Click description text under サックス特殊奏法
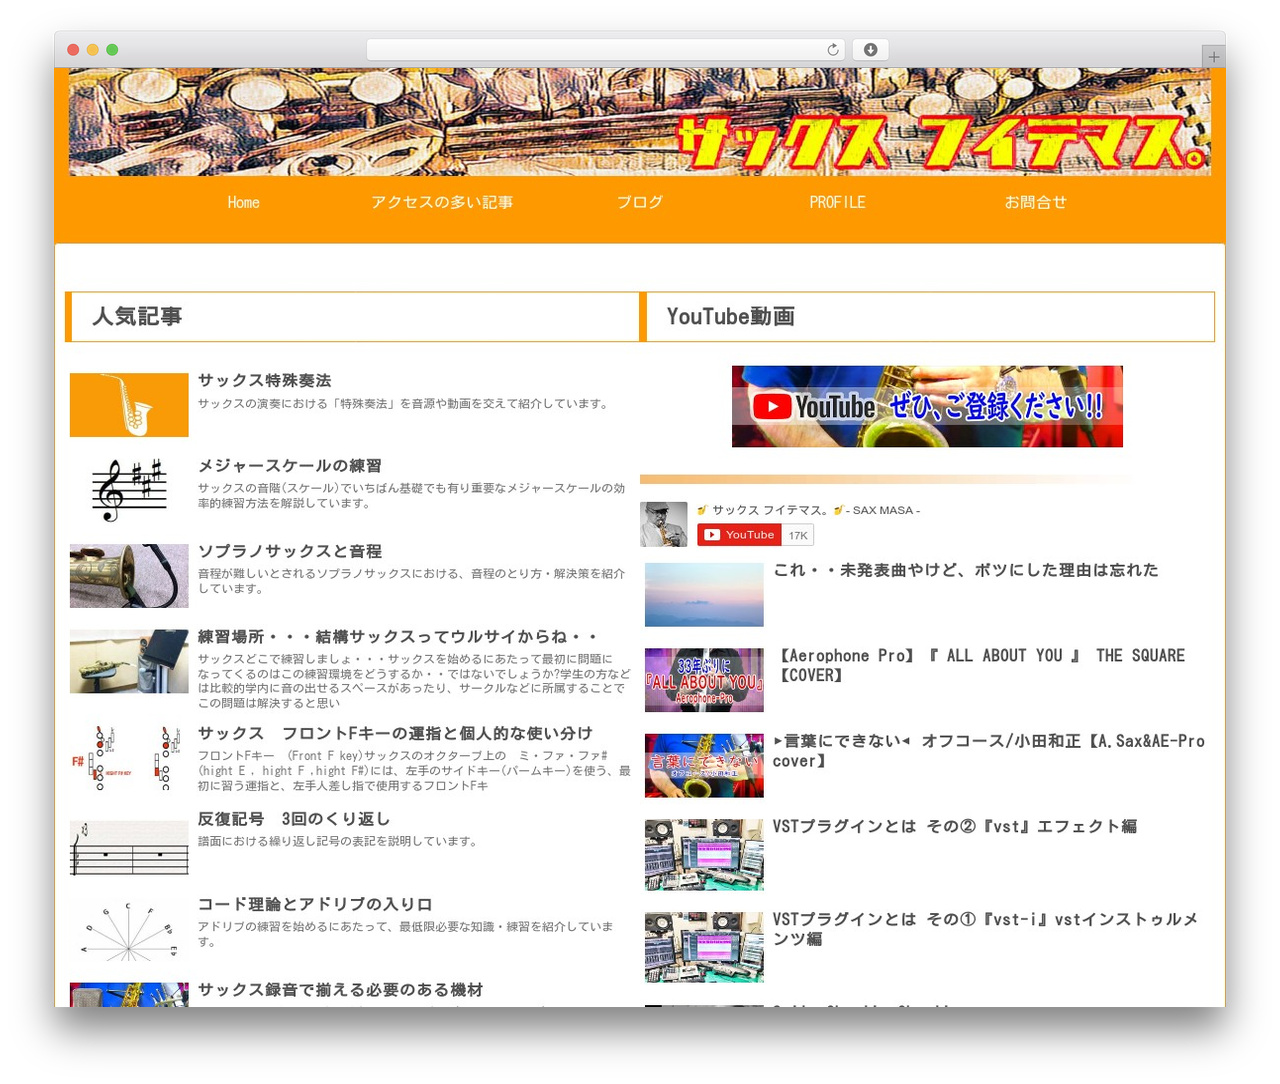The image size is (1280, 1084). click(405, 404)
